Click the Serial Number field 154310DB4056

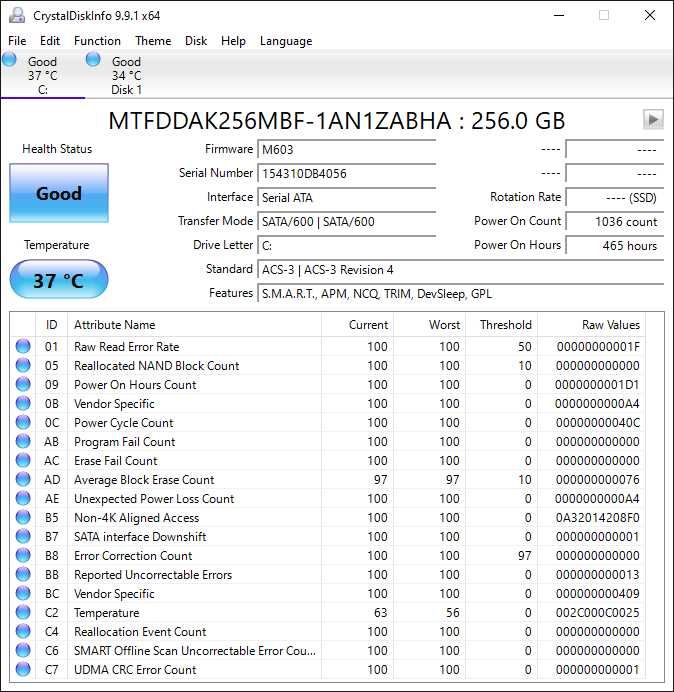pos(346,173)
